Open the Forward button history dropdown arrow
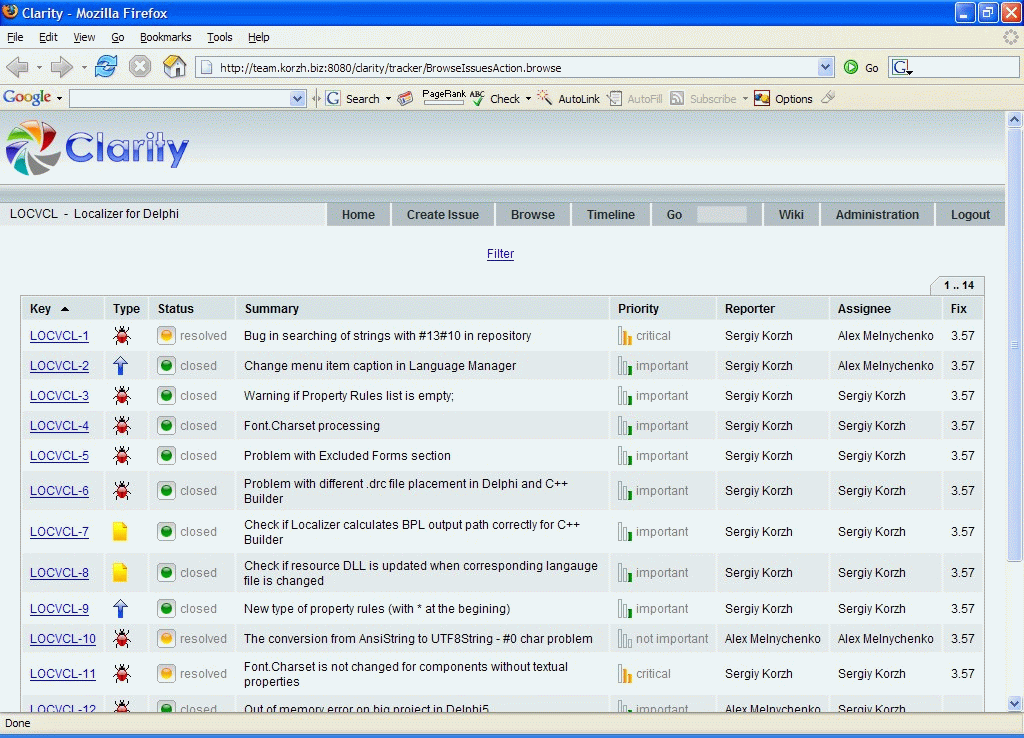 pyautogui.click(x=84, y=67)
